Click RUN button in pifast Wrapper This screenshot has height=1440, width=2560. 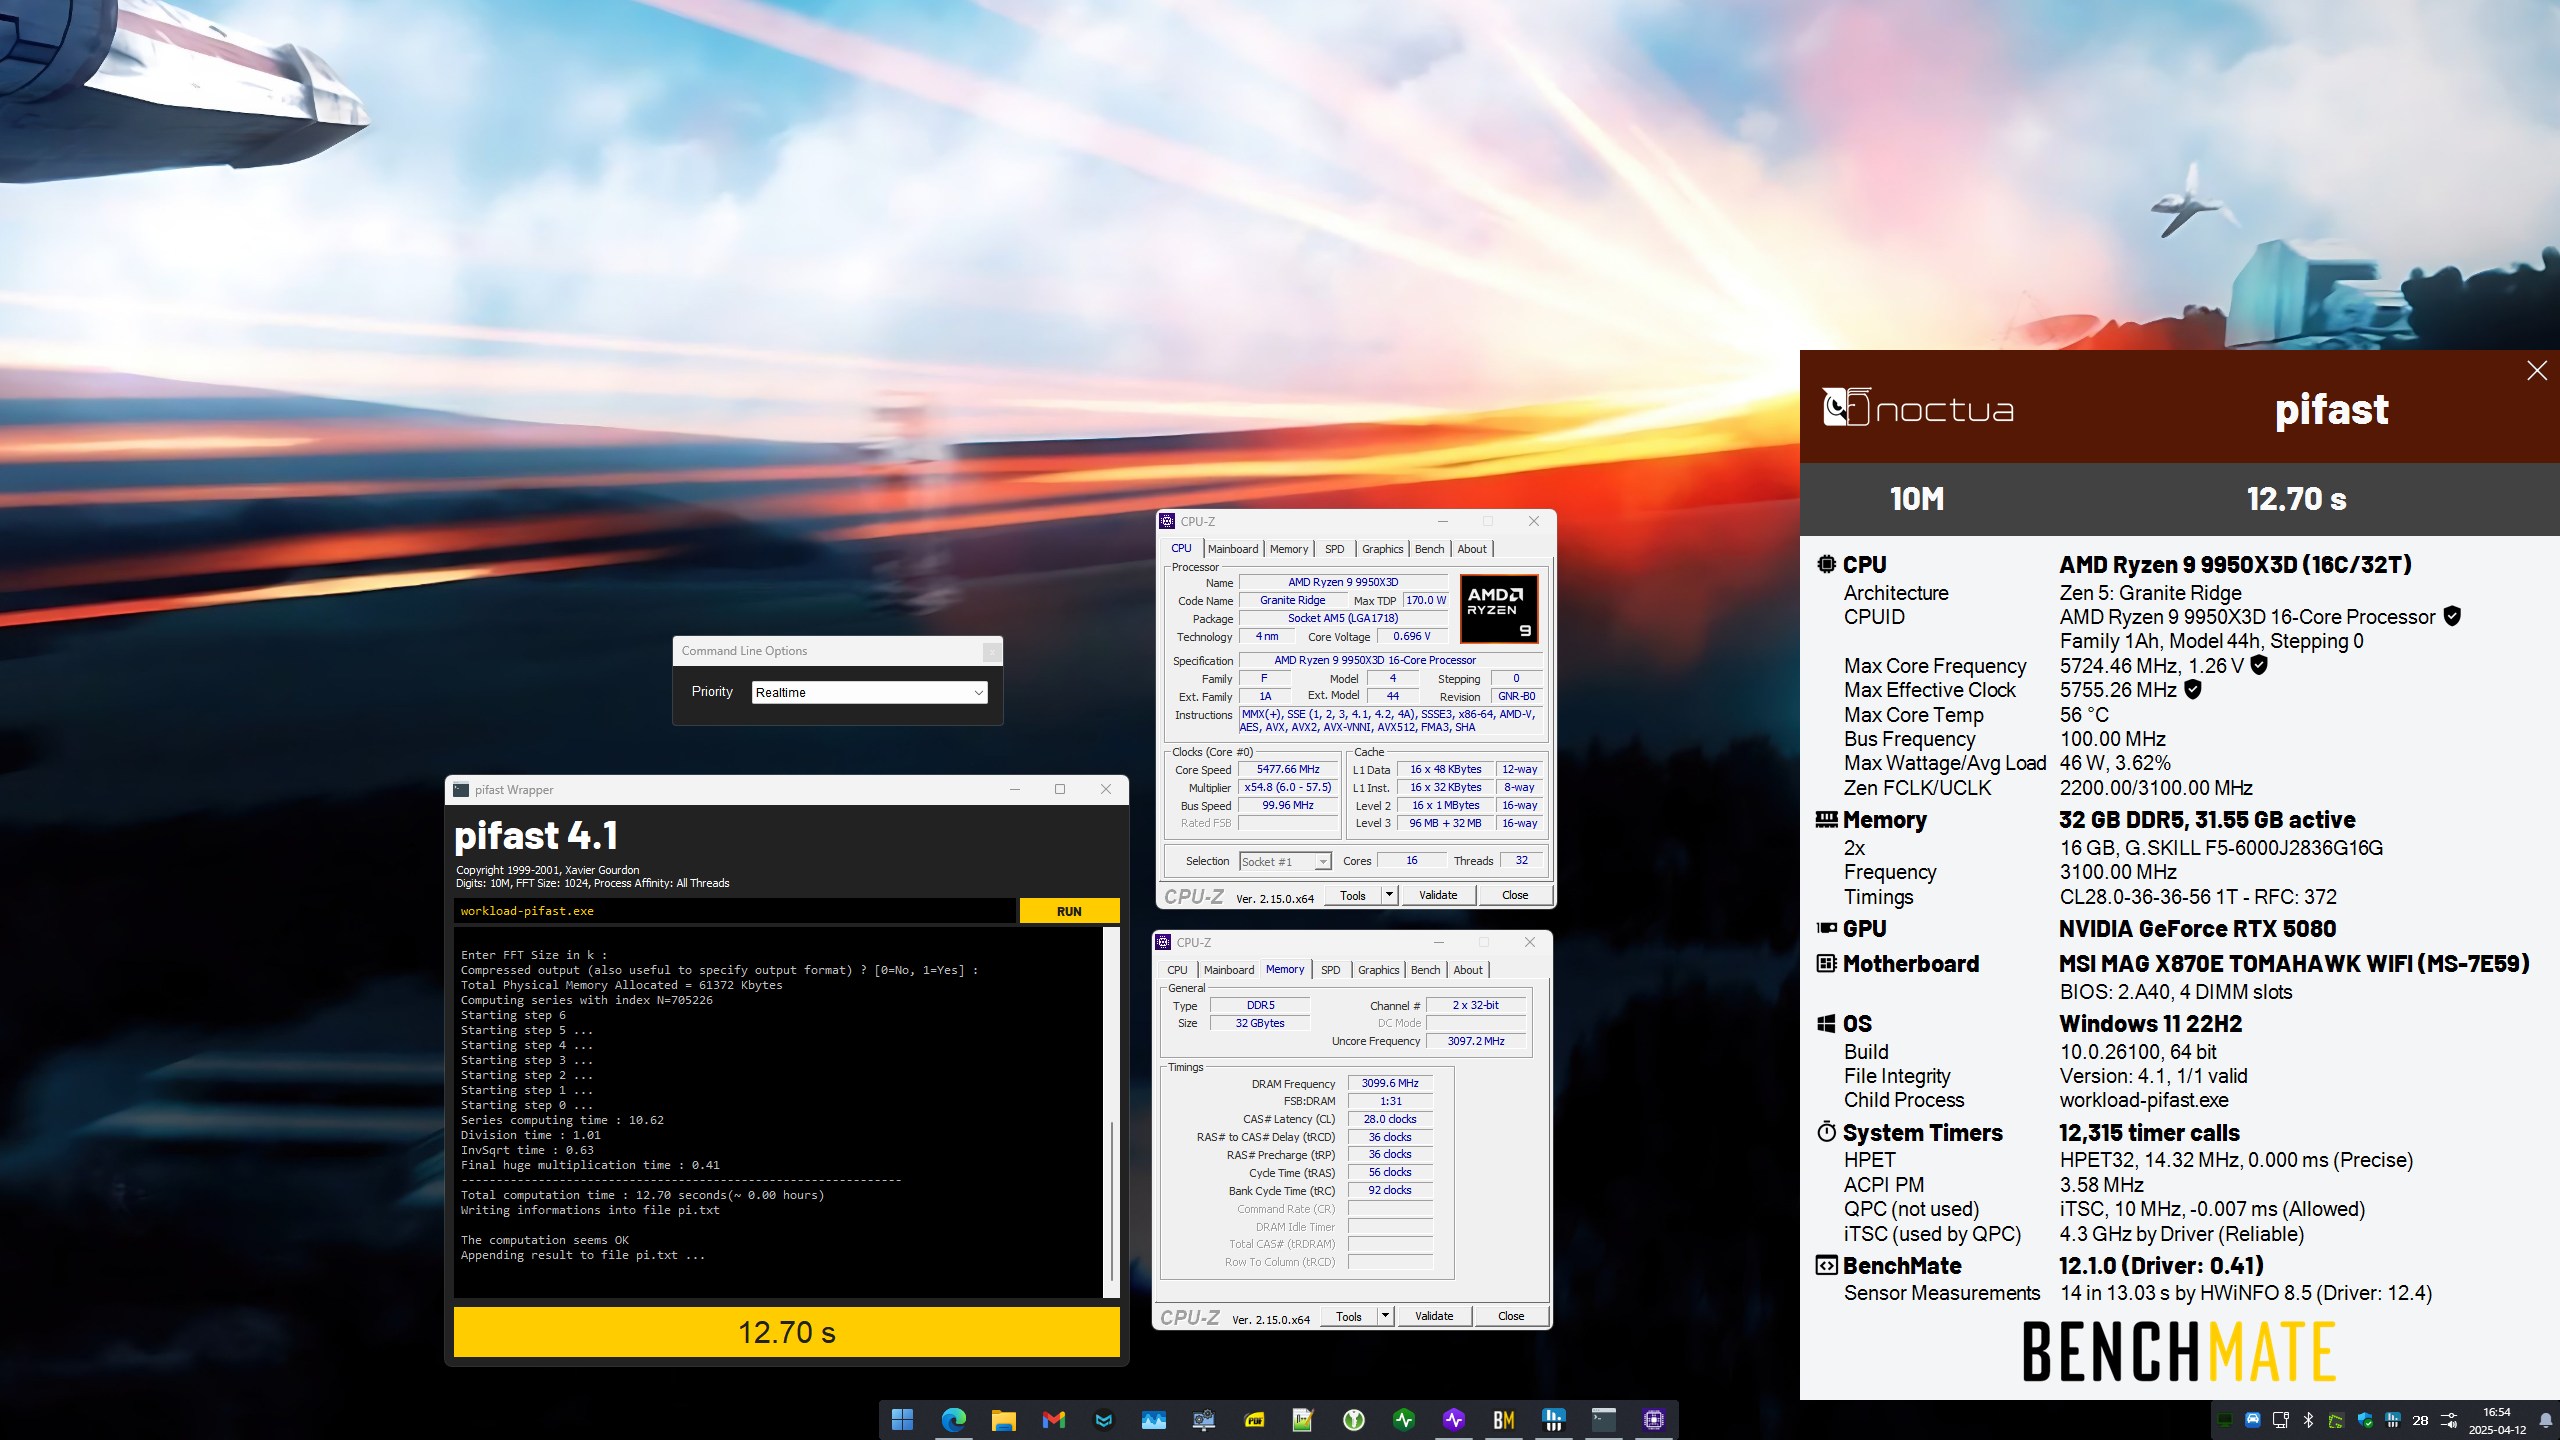click(1069, 911)
